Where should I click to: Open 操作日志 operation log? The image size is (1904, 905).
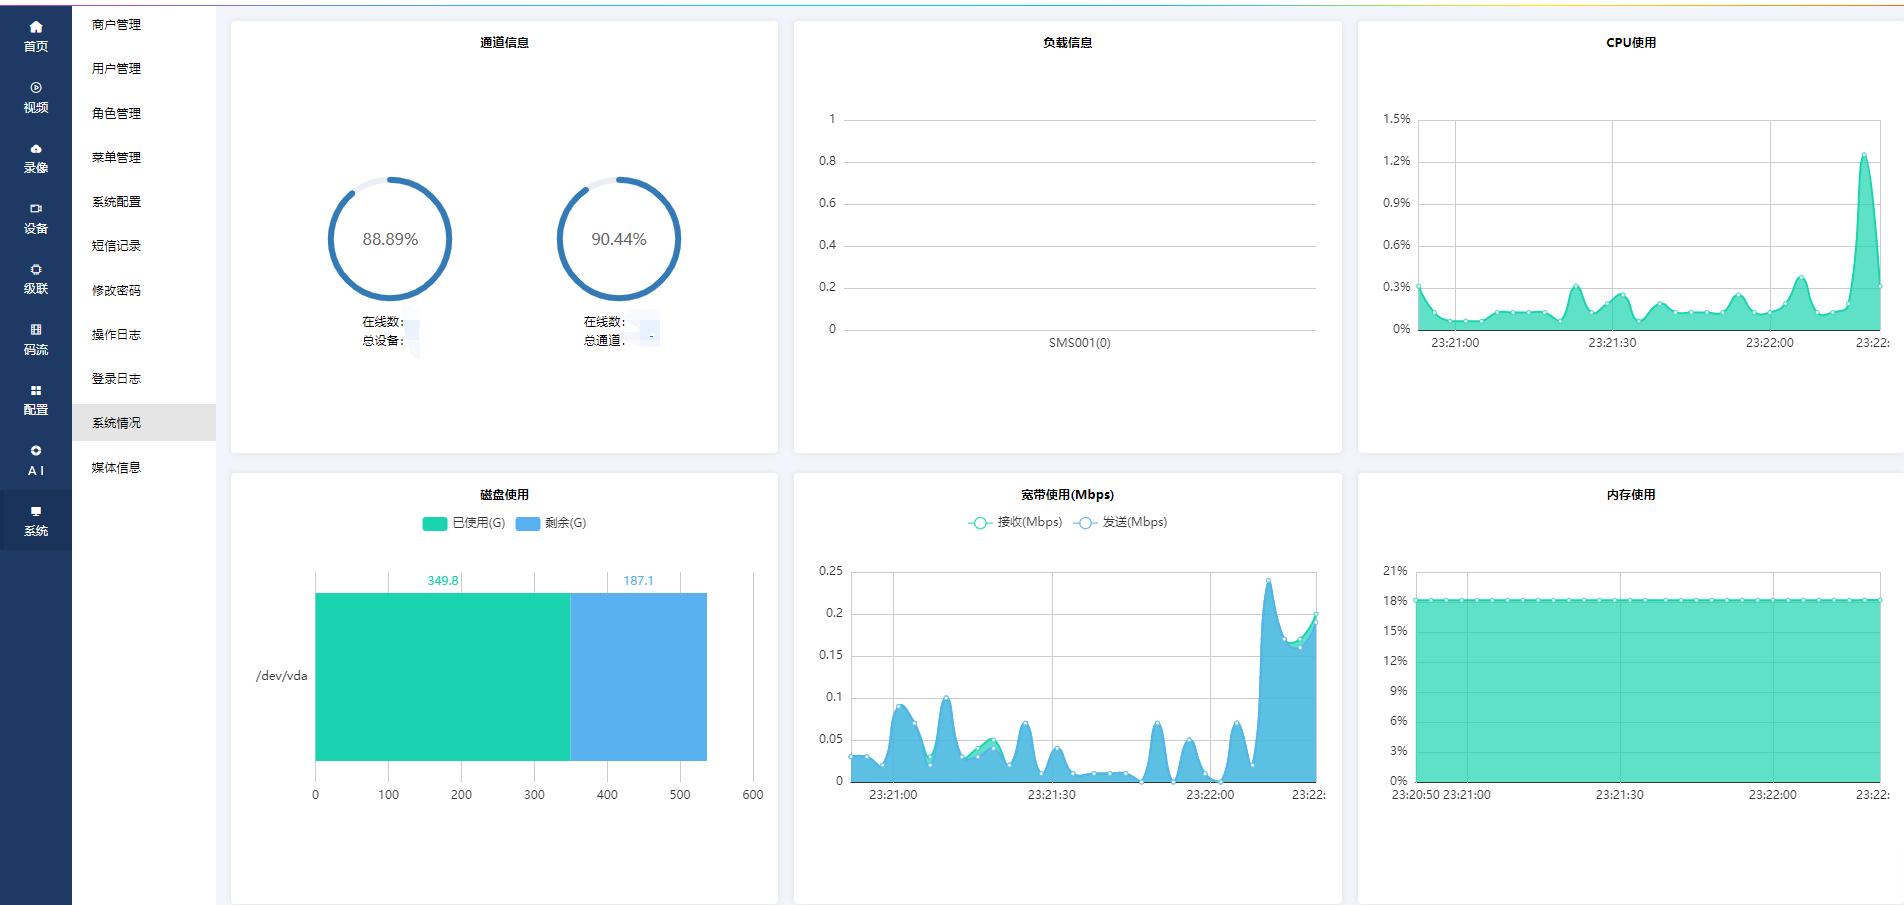tap(116, 335)
